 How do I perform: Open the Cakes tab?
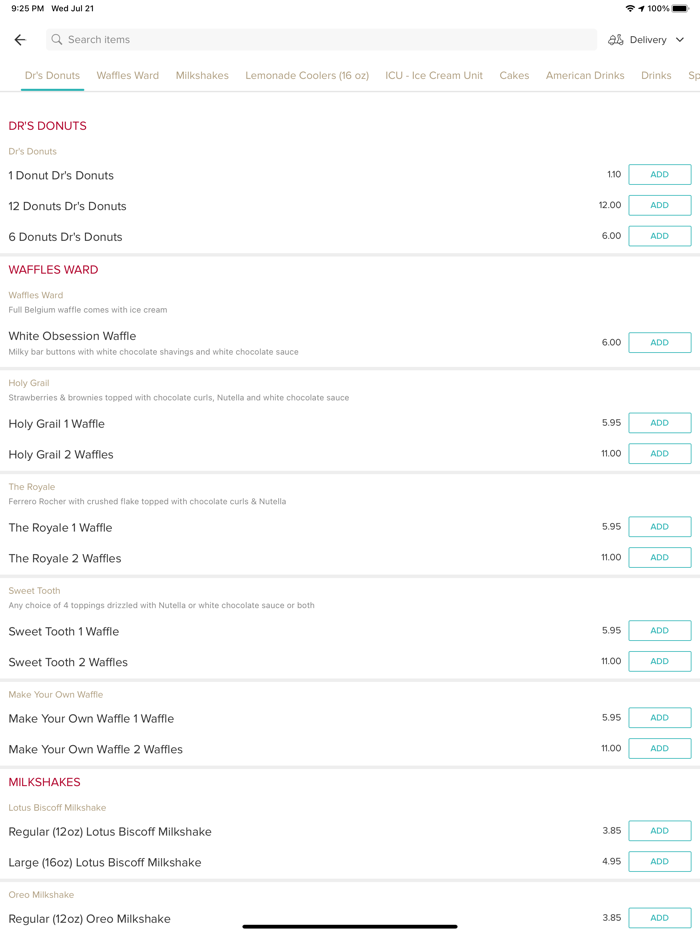click(514, 76)
